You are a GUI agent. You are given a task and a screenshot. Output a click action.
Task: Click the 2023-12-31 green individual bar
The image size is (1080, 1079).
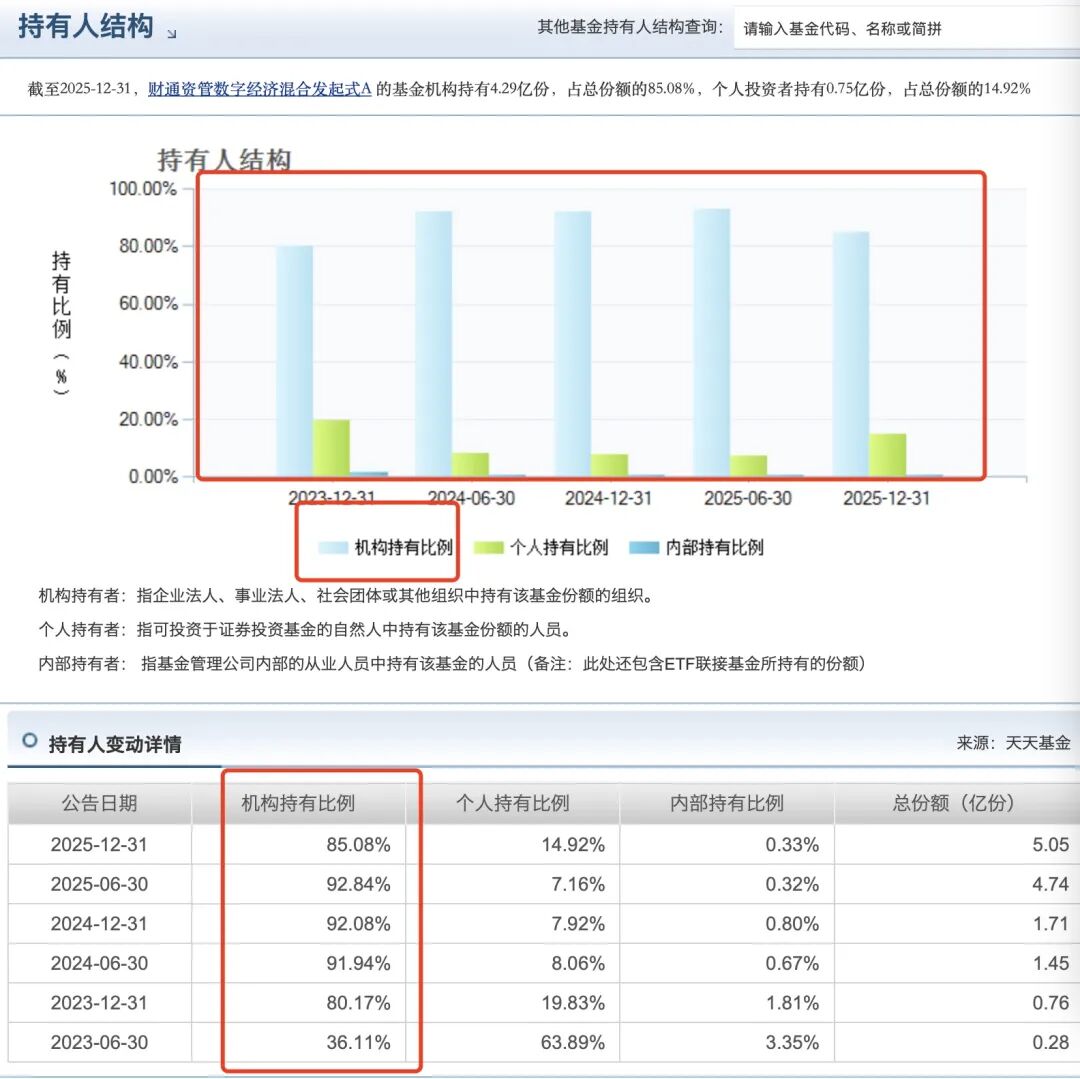[331, 448]
